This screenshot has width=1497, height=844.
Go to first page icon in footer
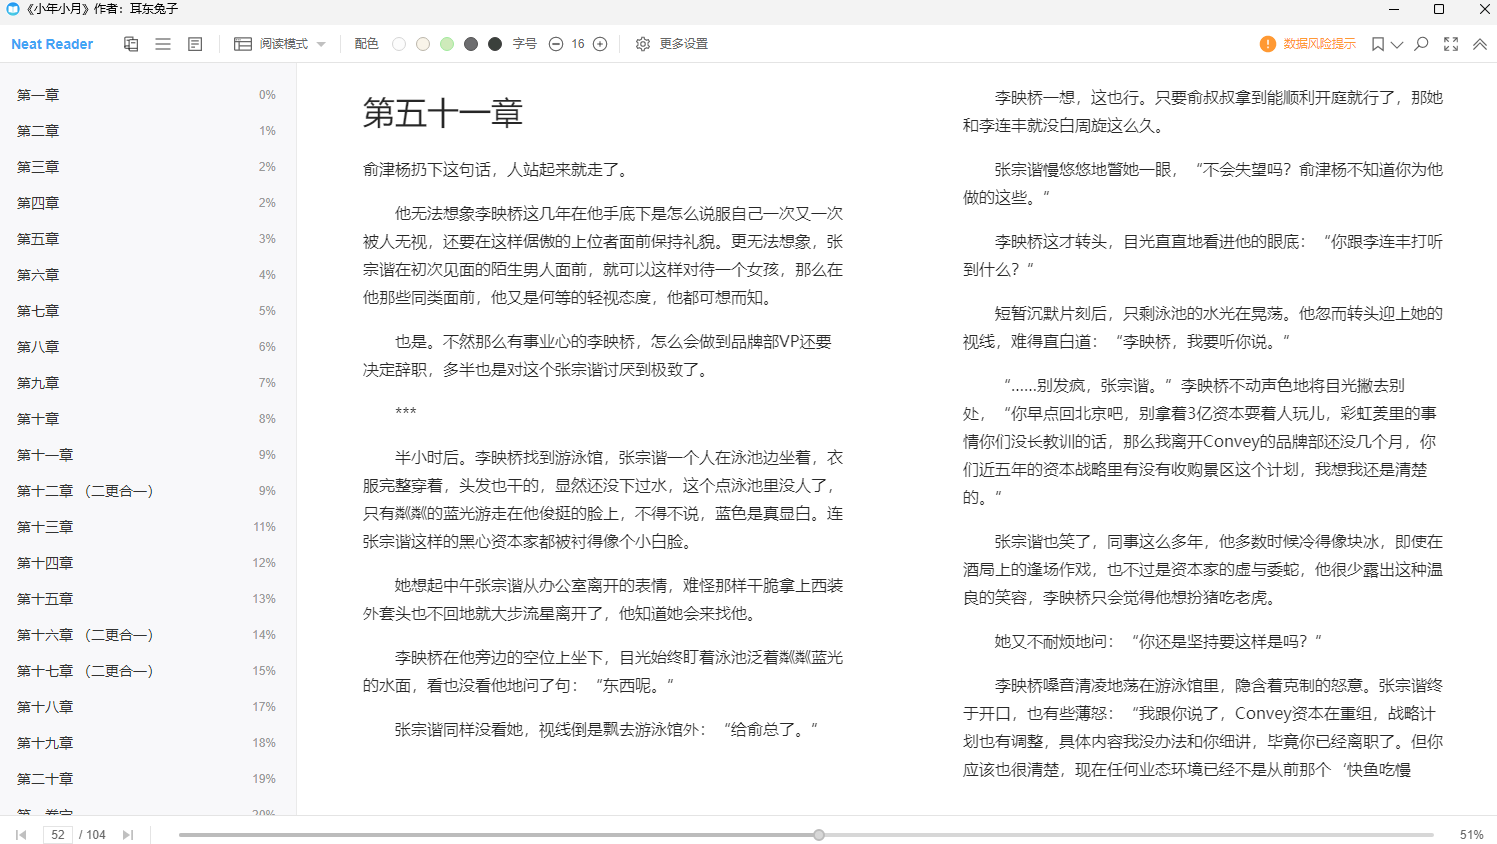point(21,835)
